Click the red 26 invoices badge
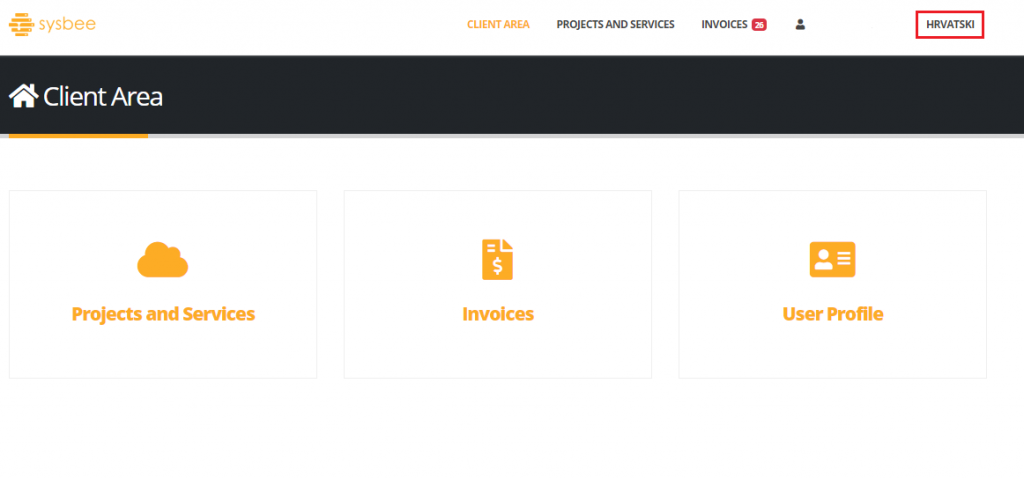The width and height of the screenshot is (1024, 479). [x=759, y=25]
